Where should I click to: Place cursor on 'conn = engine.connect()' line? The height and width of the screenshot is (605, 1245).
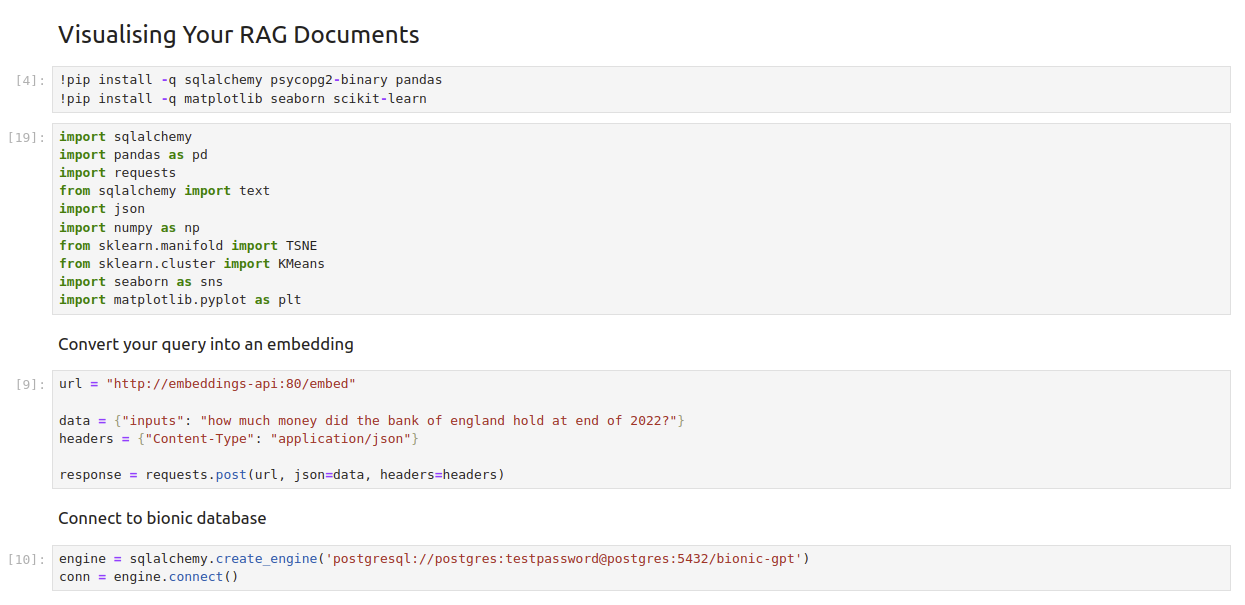[x=148, y=577]
